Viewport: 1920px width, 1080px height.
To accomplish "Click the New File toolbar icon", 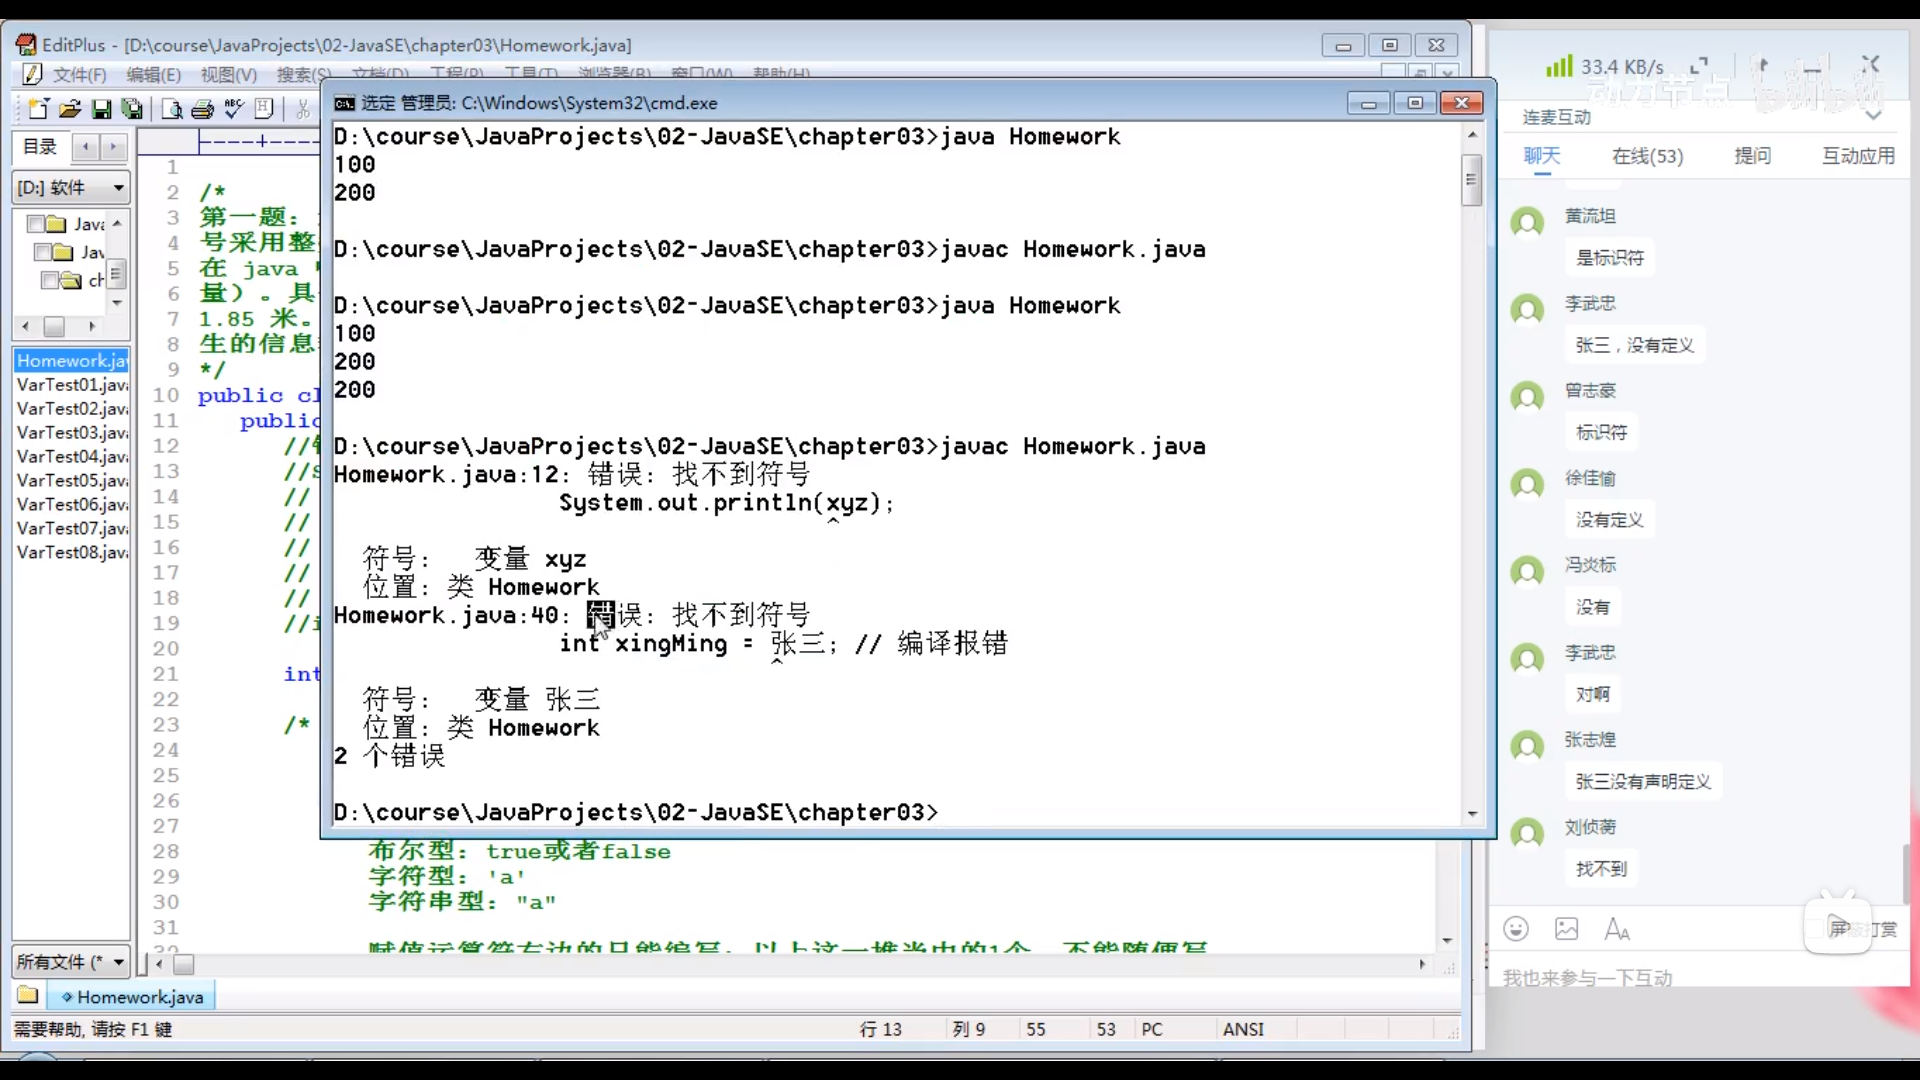I will [38, 109].
